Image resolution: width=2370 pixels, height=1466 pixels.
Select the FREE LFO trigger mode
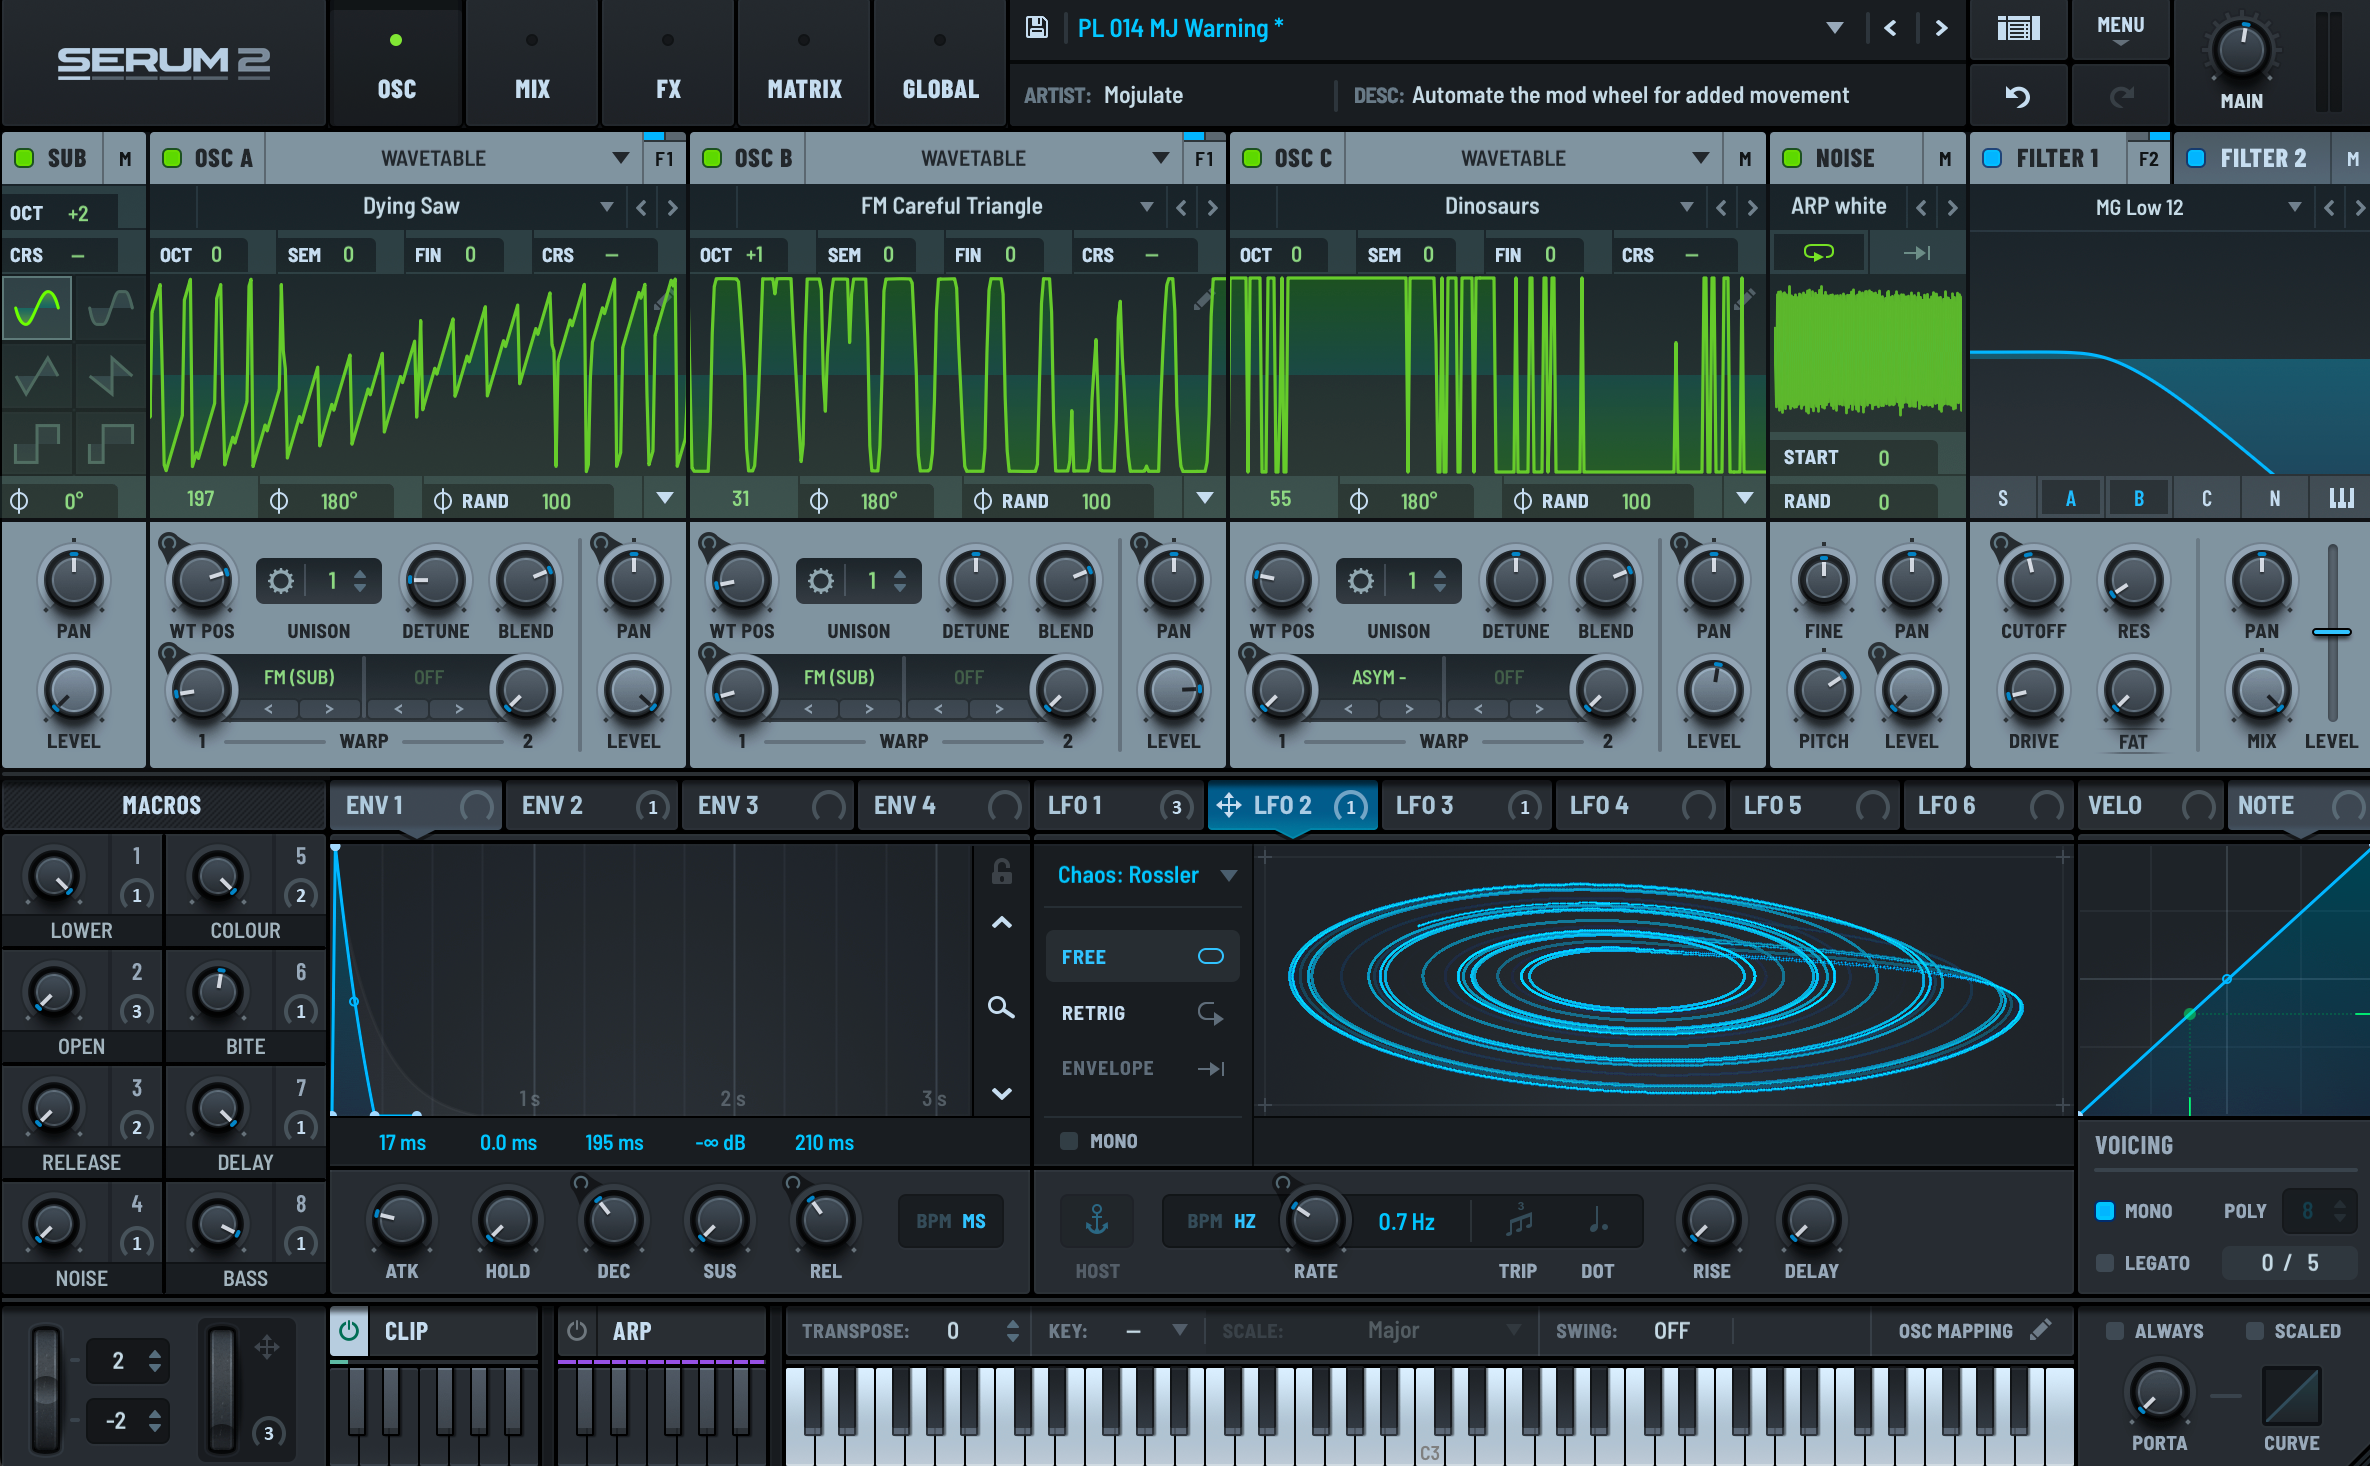point(1142,957)
